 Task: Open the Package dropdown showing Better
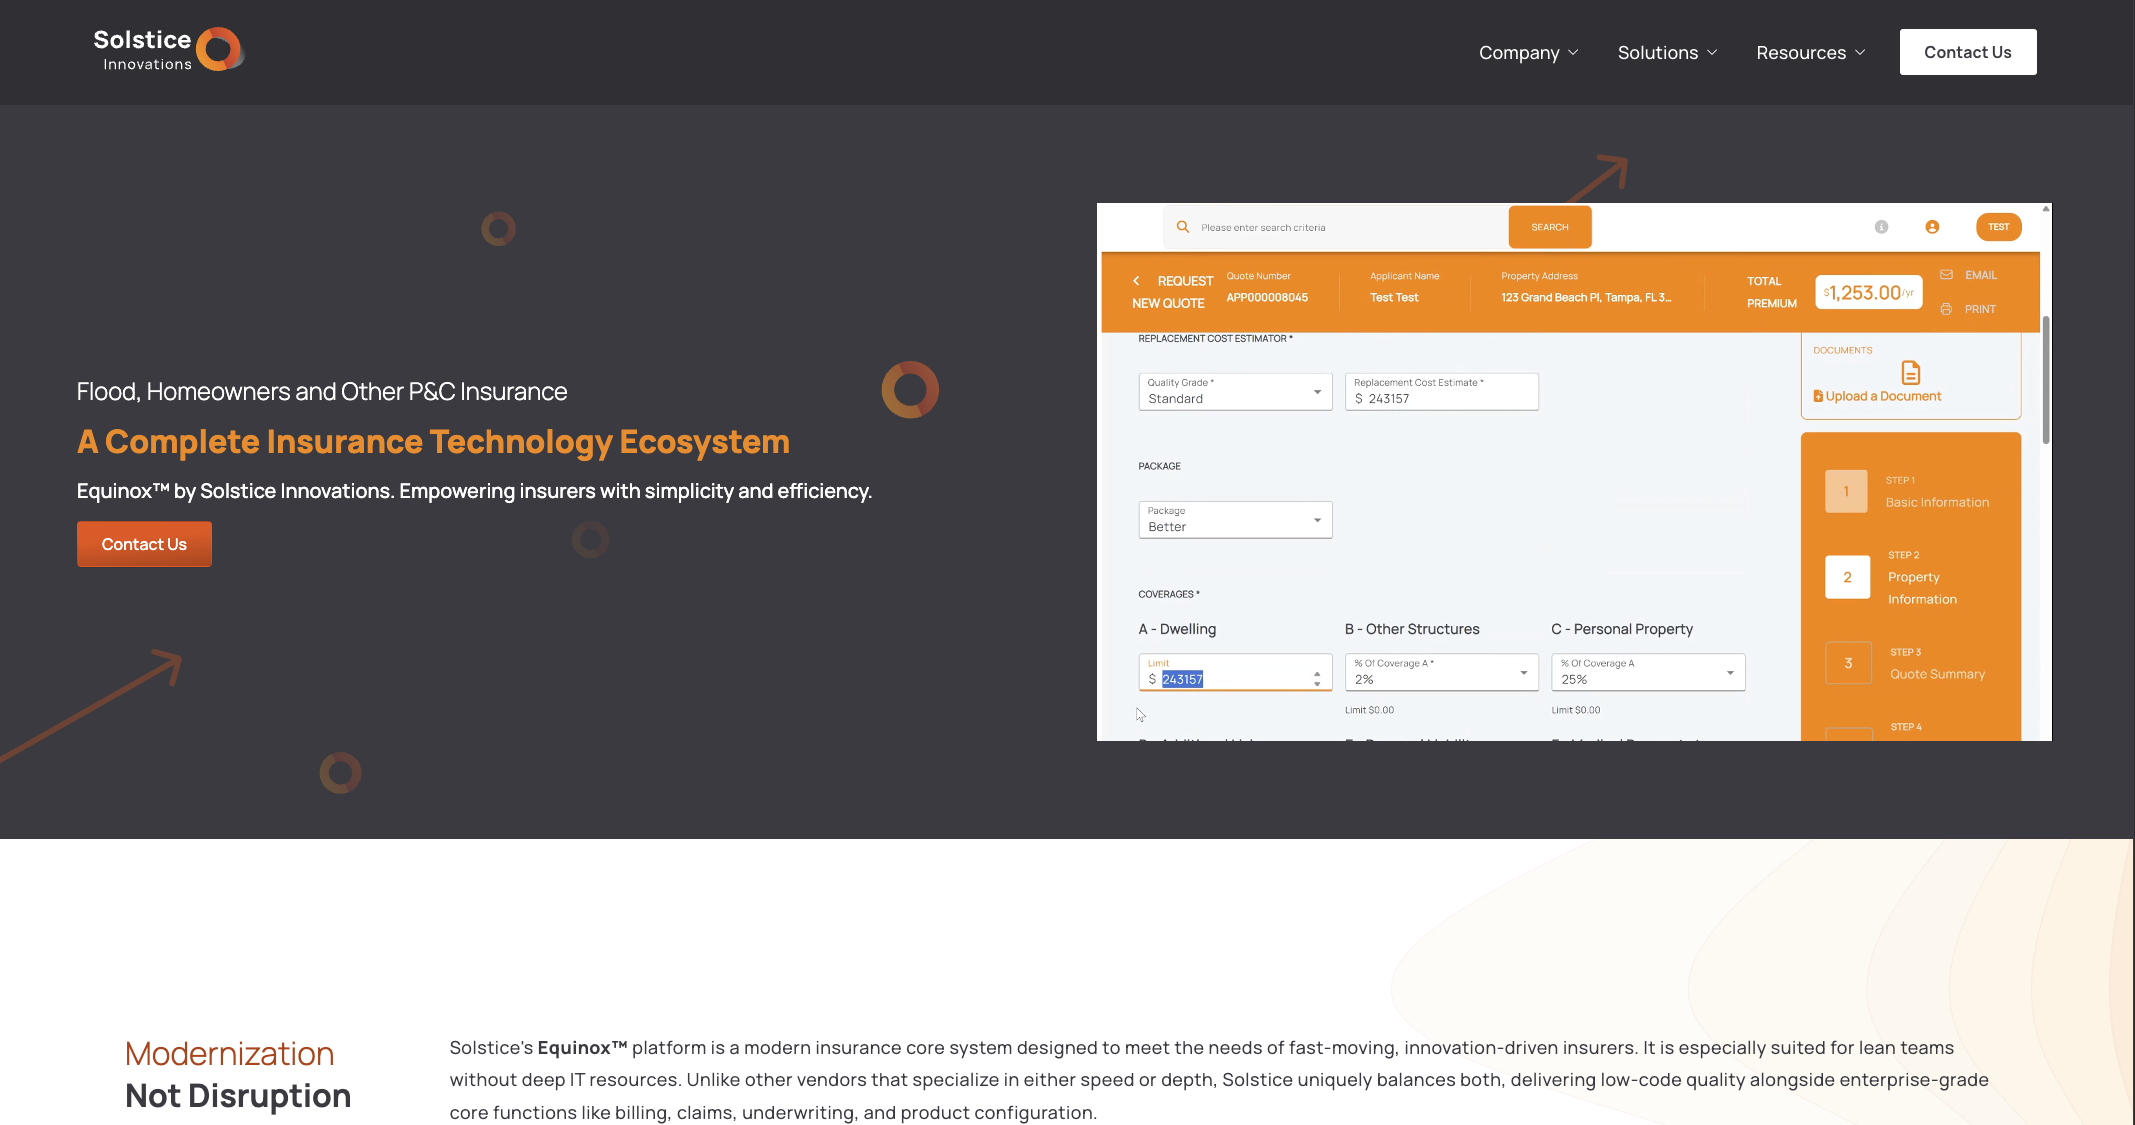1235,519
